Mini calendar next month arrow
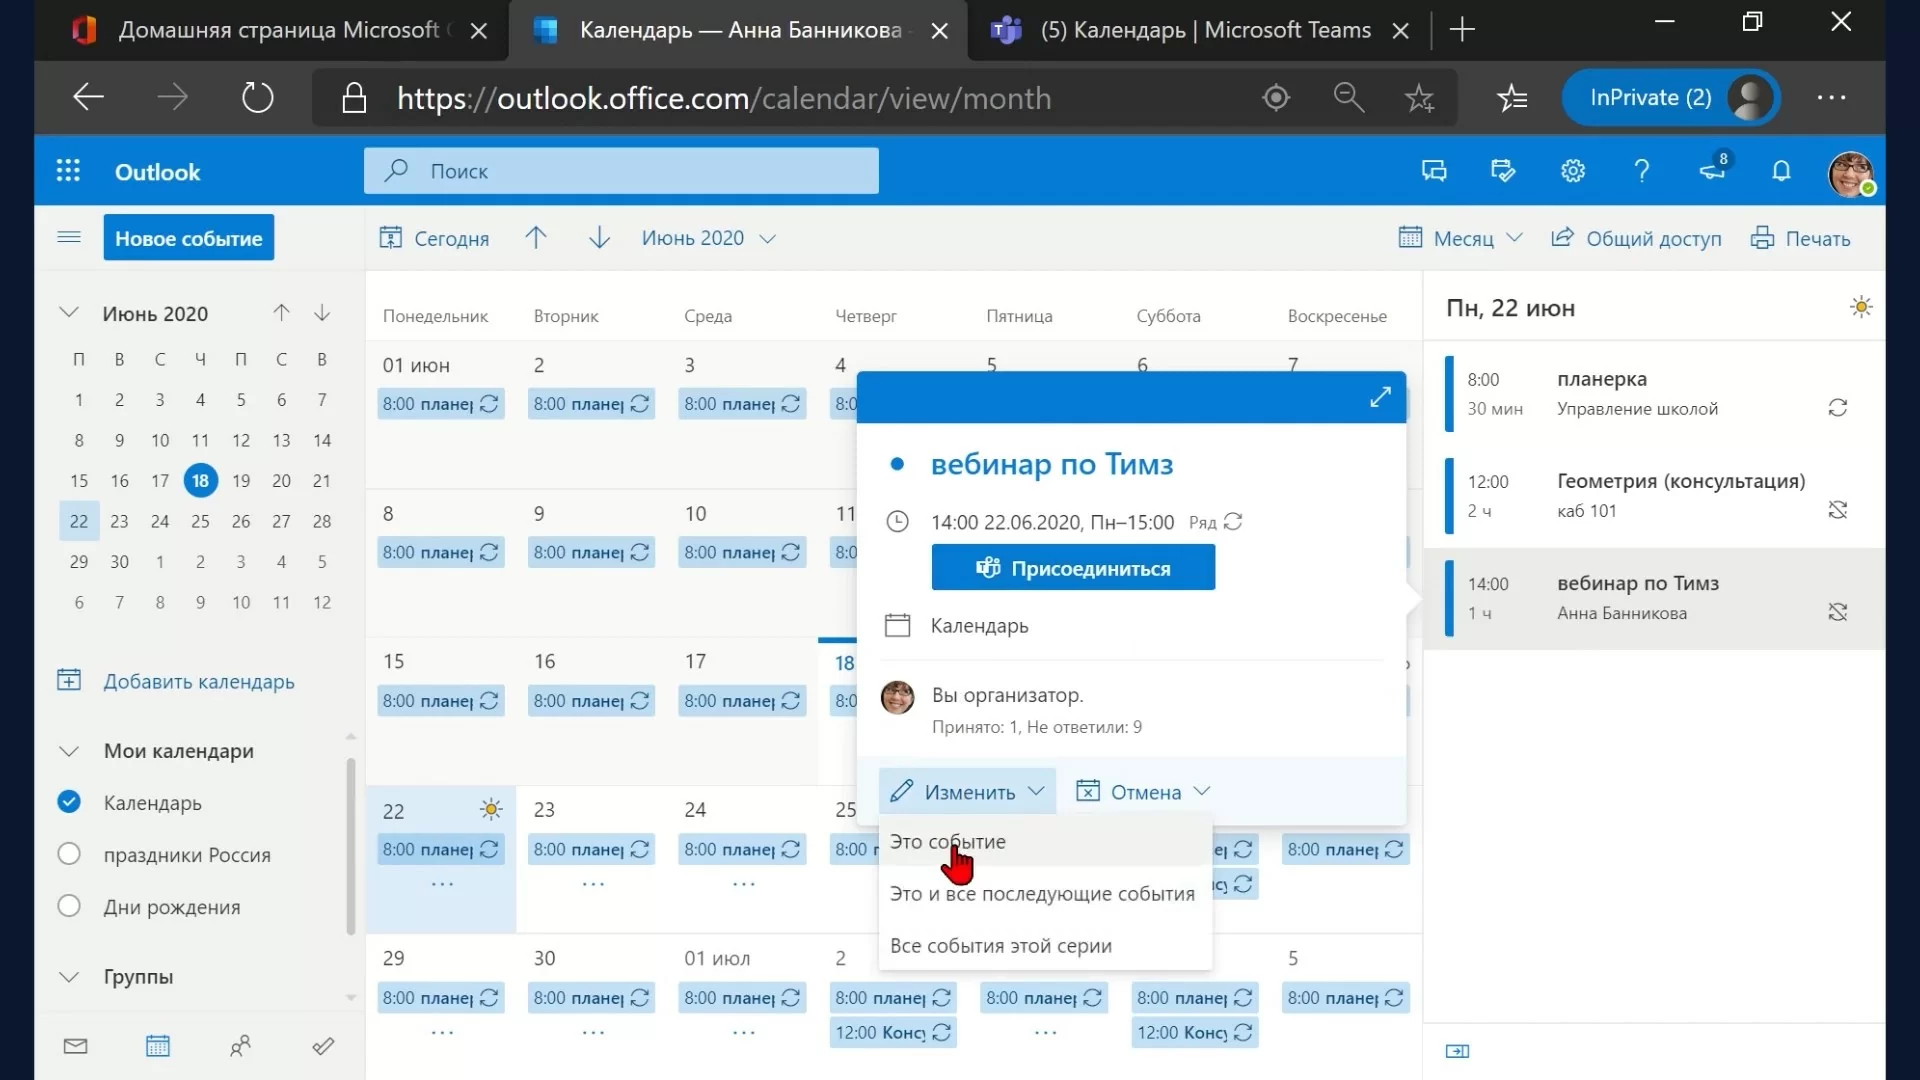Viewport: 1920px width, 1080px height. (x=322, y=313)
